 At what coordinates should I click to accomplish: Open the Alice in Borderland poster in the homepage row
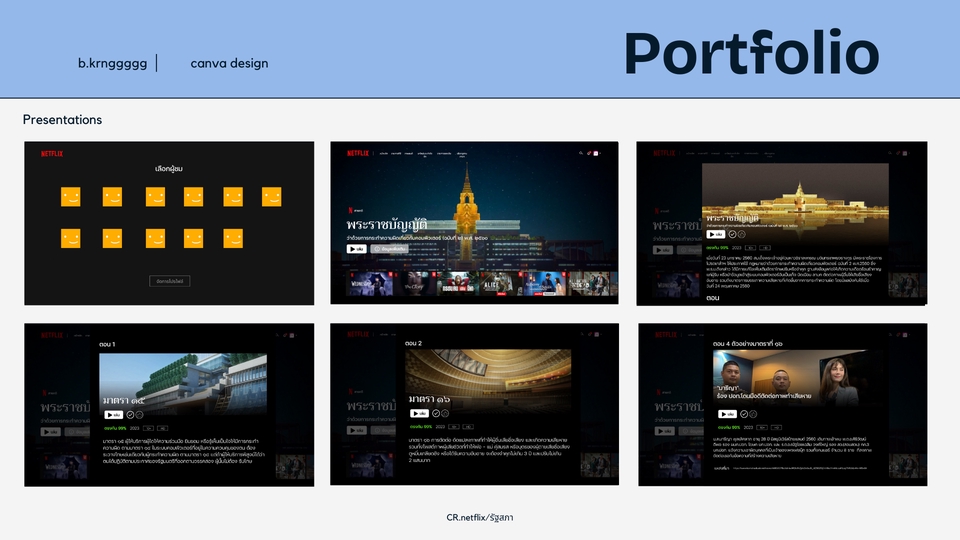click(501, 284)
